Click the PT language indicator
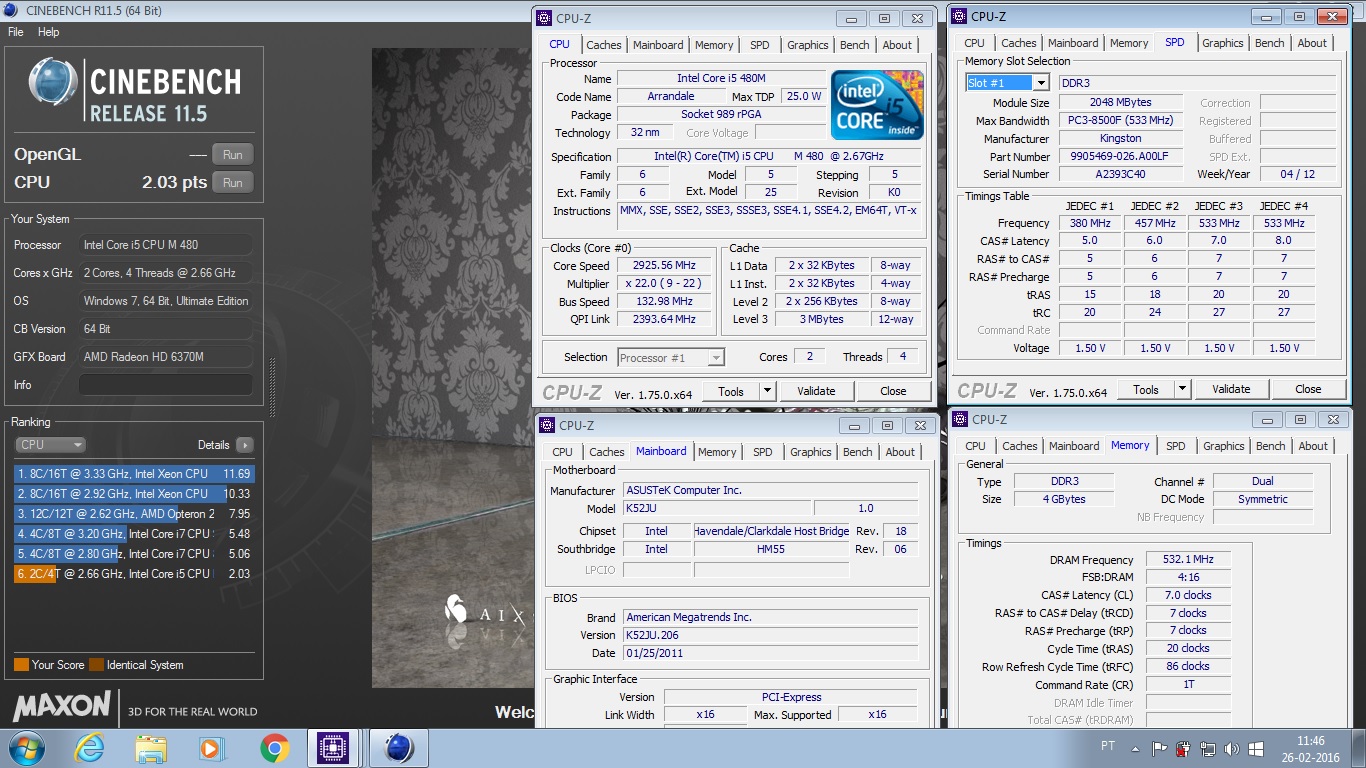Image resolution: width=1366 pixels, height=768 pixels. tap(1108, 746)
